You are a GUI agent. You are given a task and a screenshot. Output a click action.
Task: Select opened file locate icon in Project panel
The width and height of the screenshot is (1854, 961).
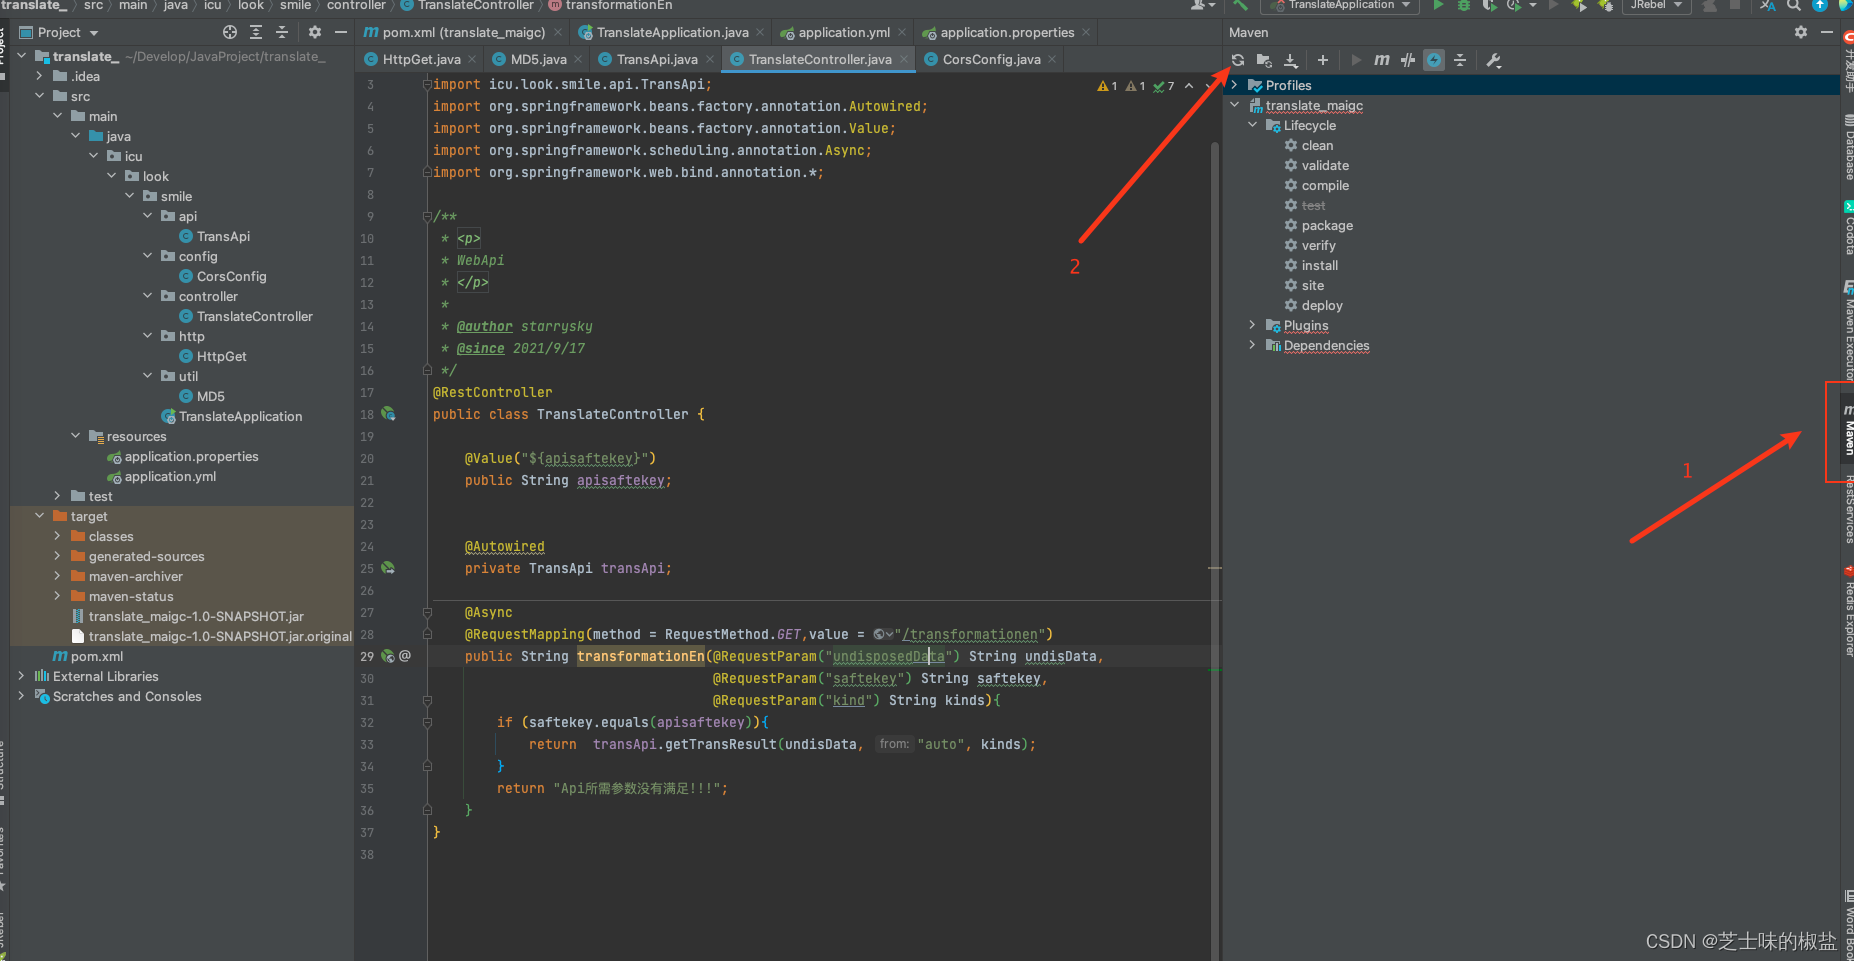(x=230, y=32)
